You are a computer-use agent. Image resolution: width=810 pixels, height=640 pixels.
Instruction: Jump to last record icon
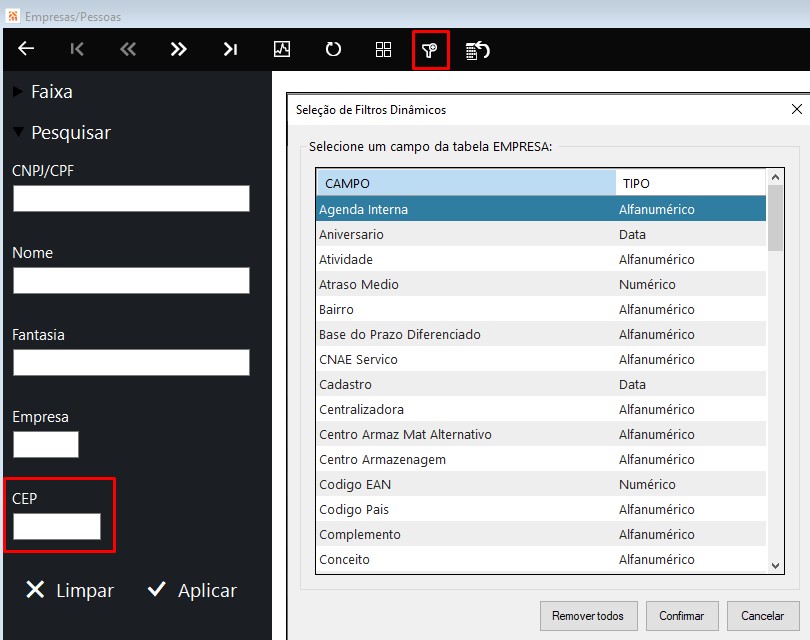coord(230,49)
